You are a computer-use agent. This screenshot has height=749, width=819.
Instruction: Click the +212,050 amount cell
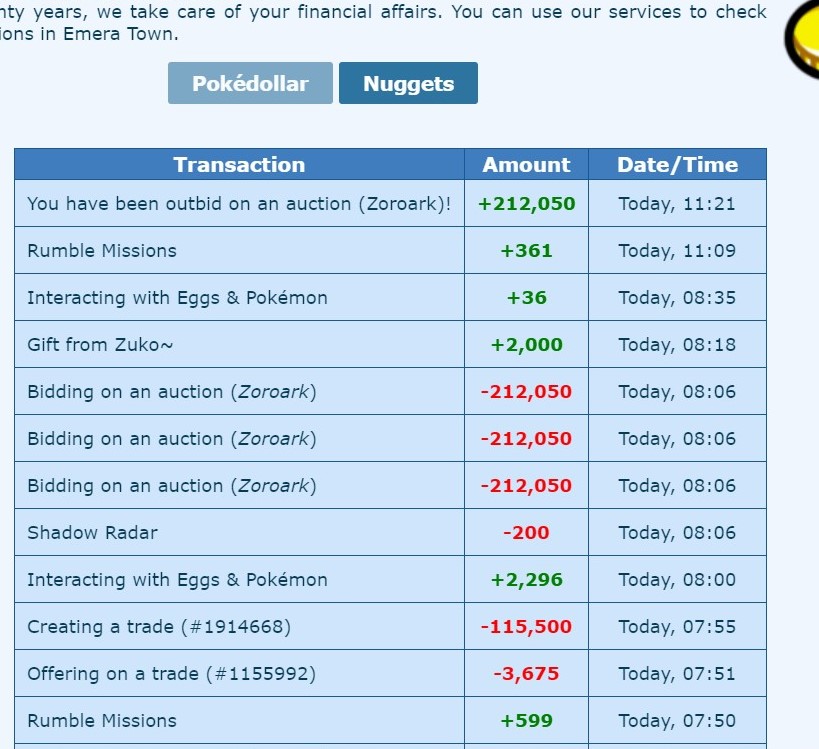tap(526, 203)
